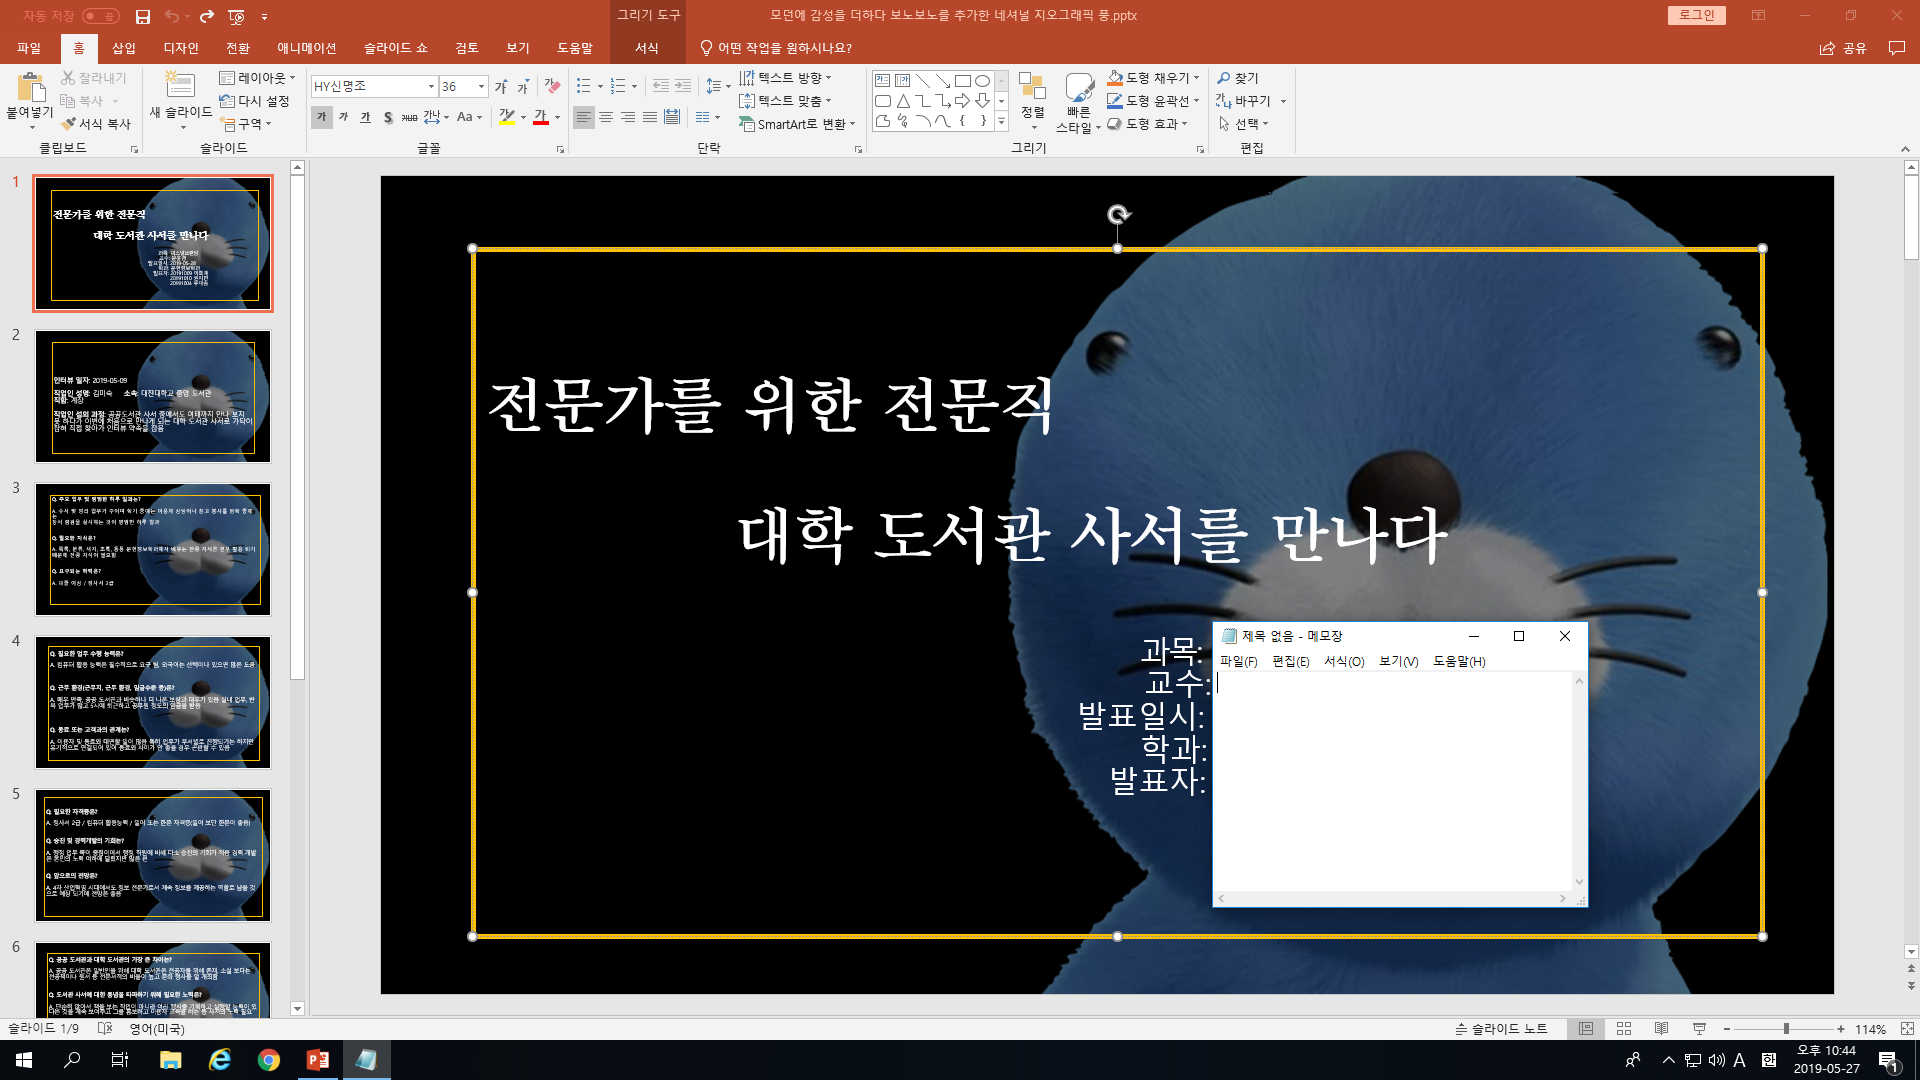Apply the red font color swatch

(x=540, y=117)
